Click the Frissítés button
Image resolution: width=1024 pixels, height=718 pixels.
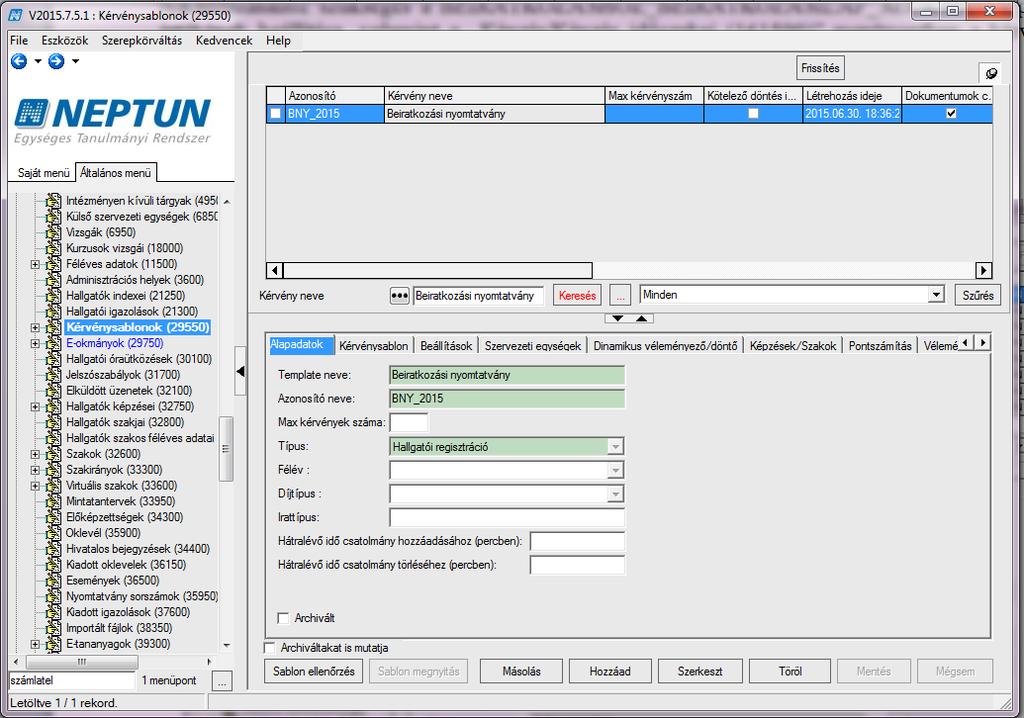click(820, 68)
